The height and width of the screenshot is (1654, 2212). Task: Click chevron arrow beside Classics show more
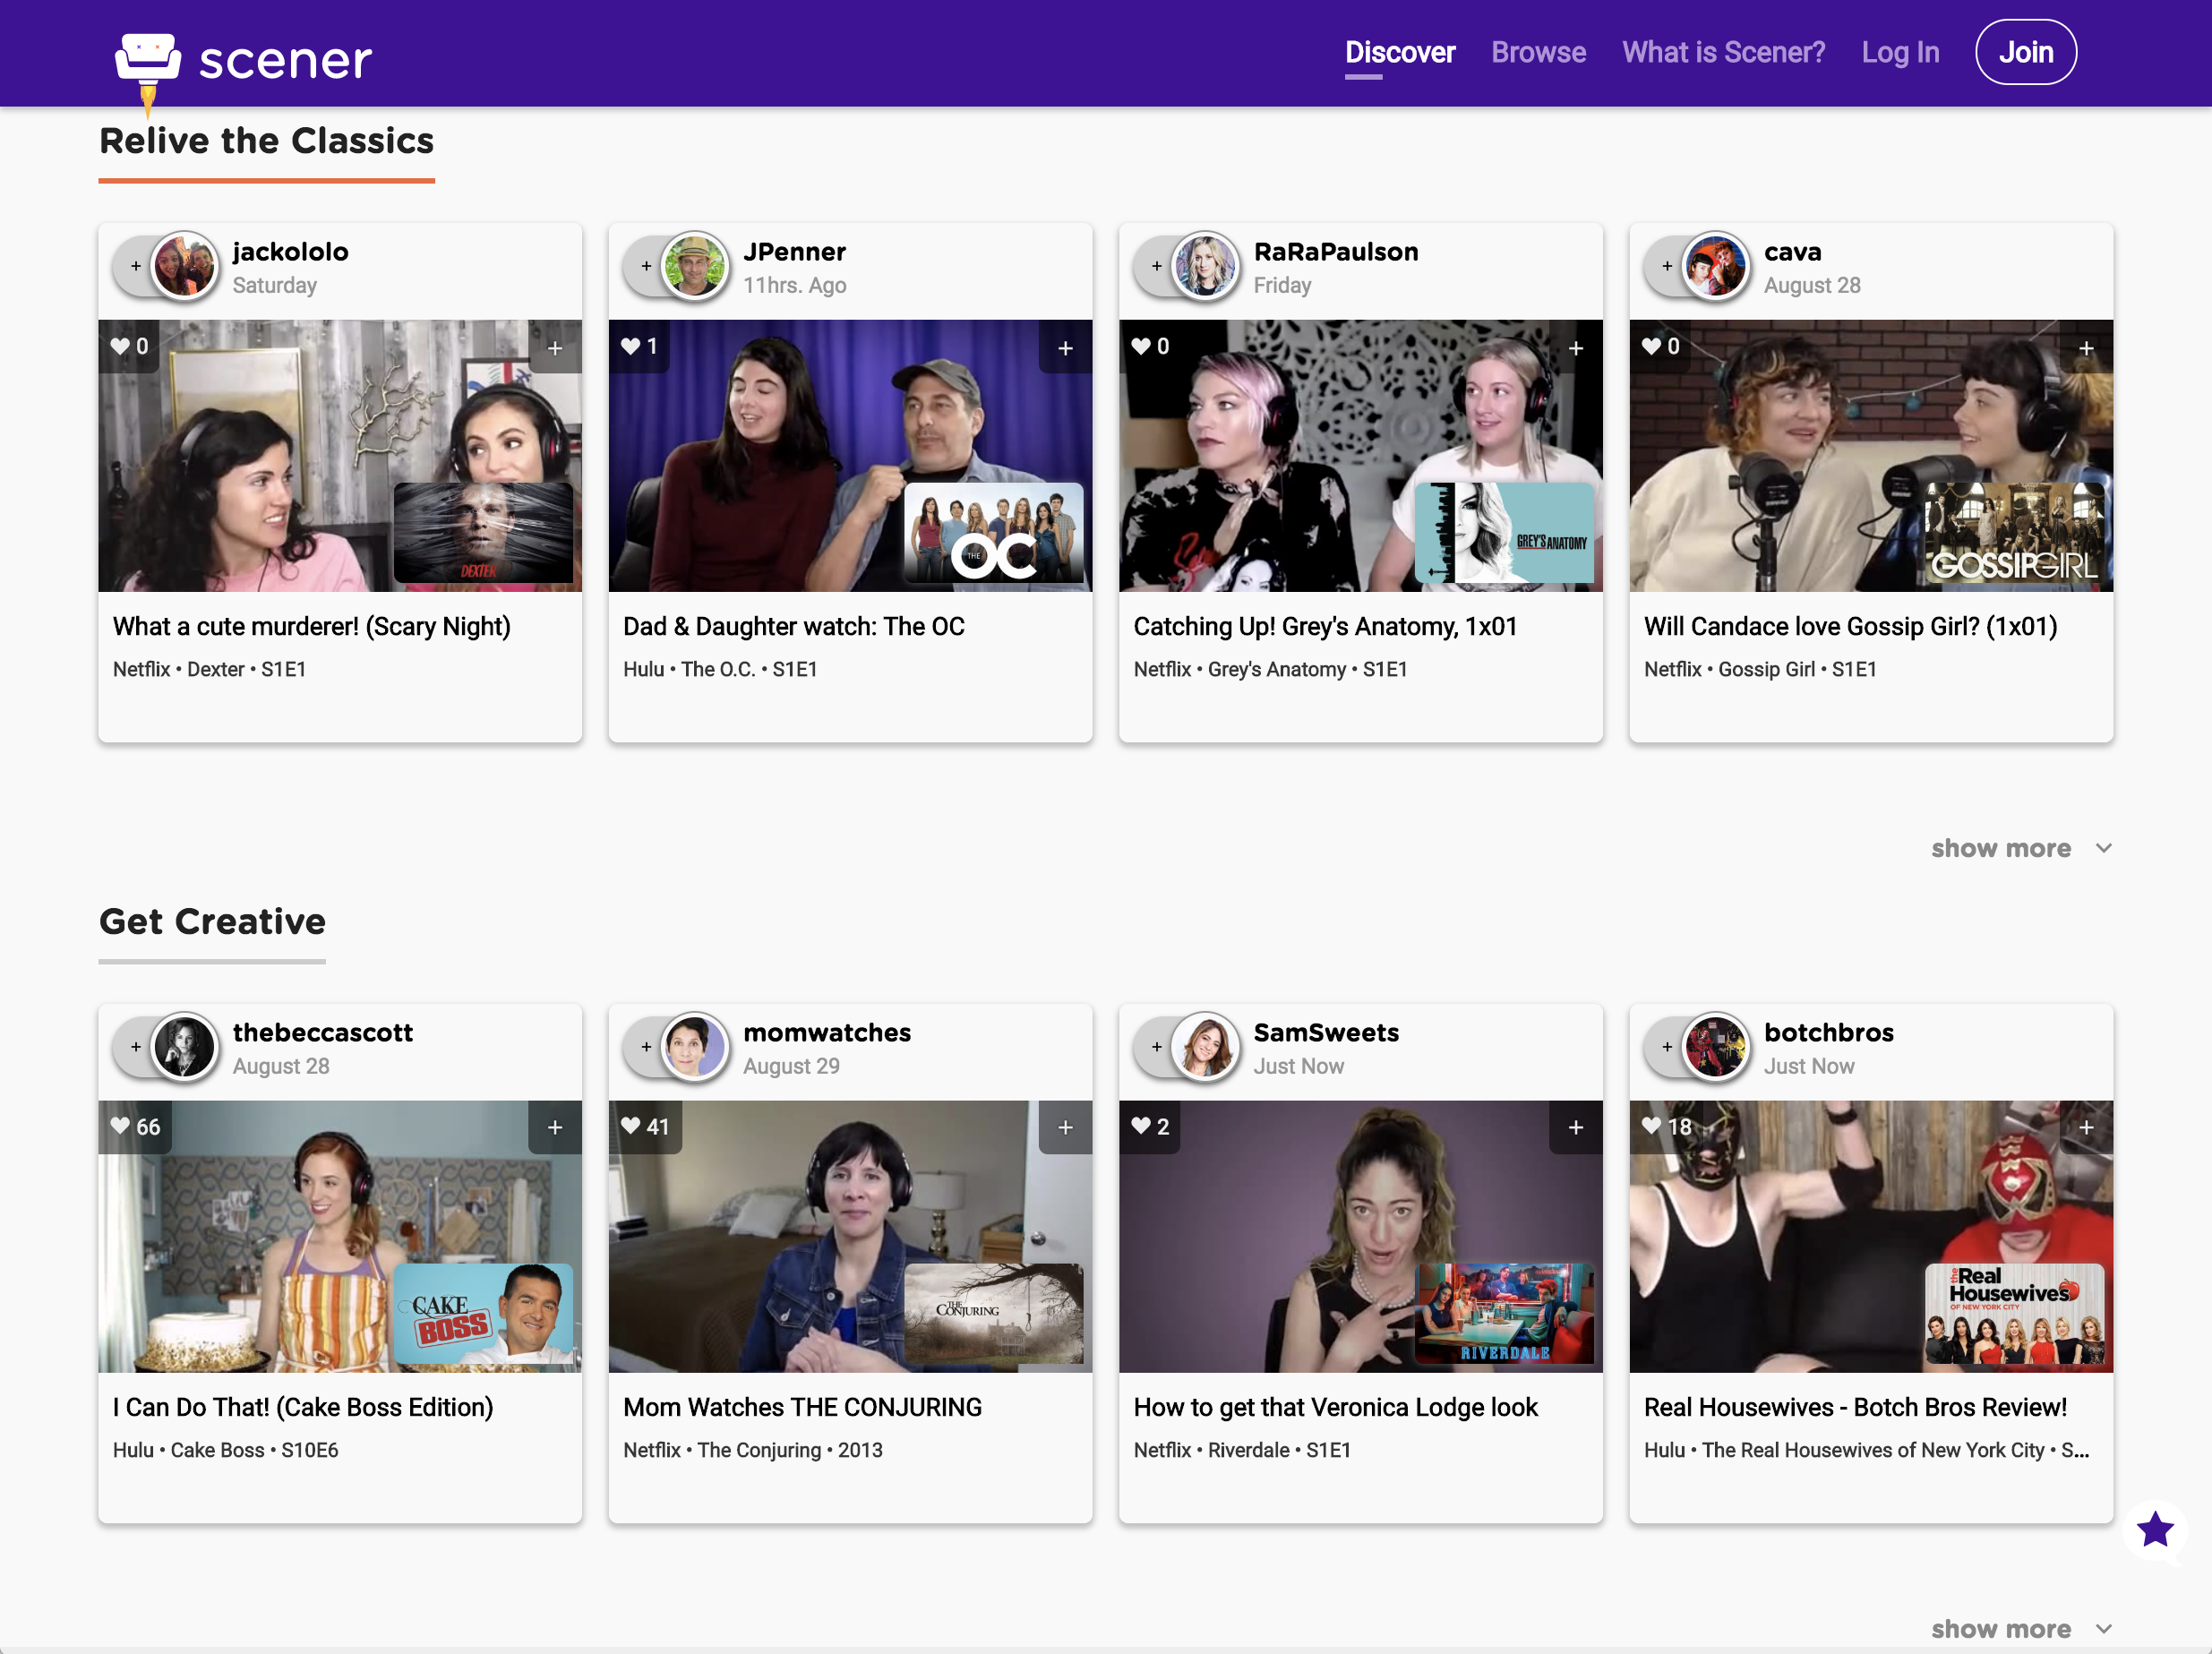coord(2104,848)
